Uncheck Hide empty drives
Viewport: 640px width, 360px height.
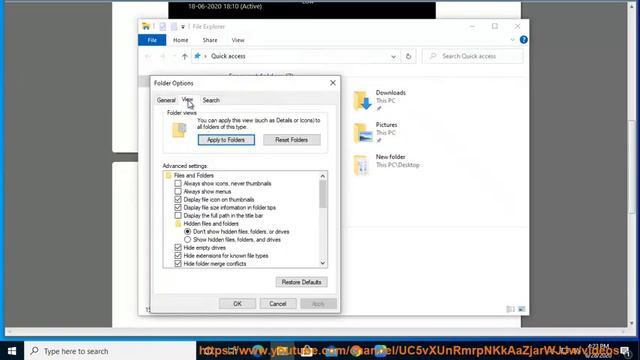(178, 248)
